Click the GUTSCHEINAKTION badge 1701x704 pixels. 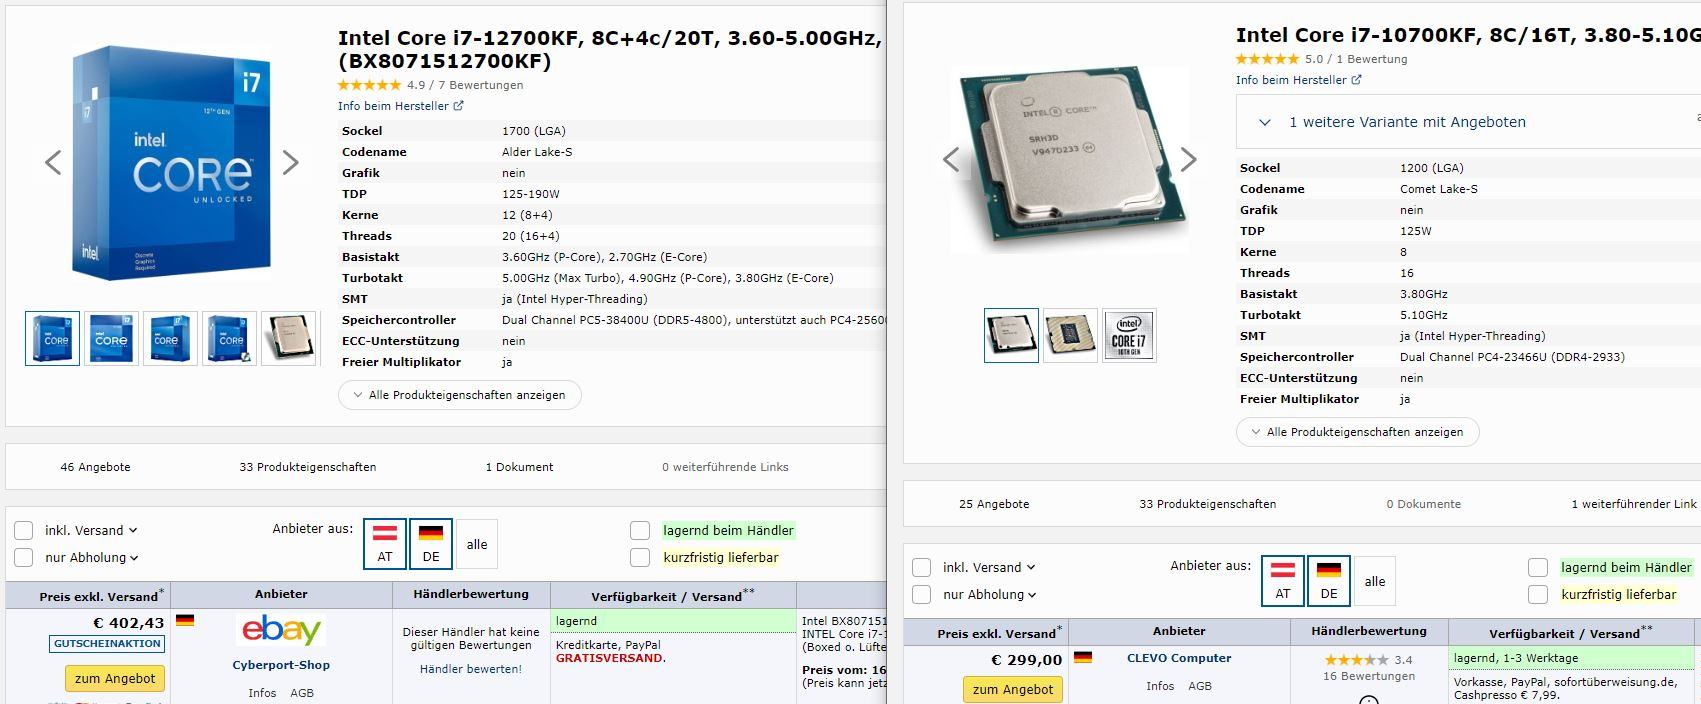tap(107, 644)
